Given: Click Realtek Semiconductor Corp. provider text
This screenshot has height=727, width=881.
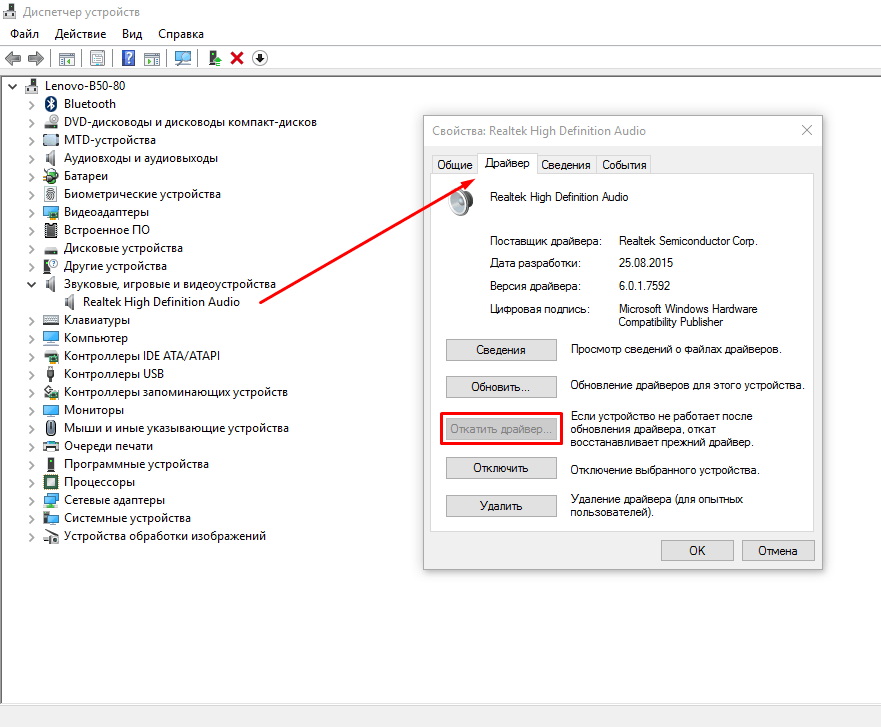Looking at the screenshot, I should [688, 241].
